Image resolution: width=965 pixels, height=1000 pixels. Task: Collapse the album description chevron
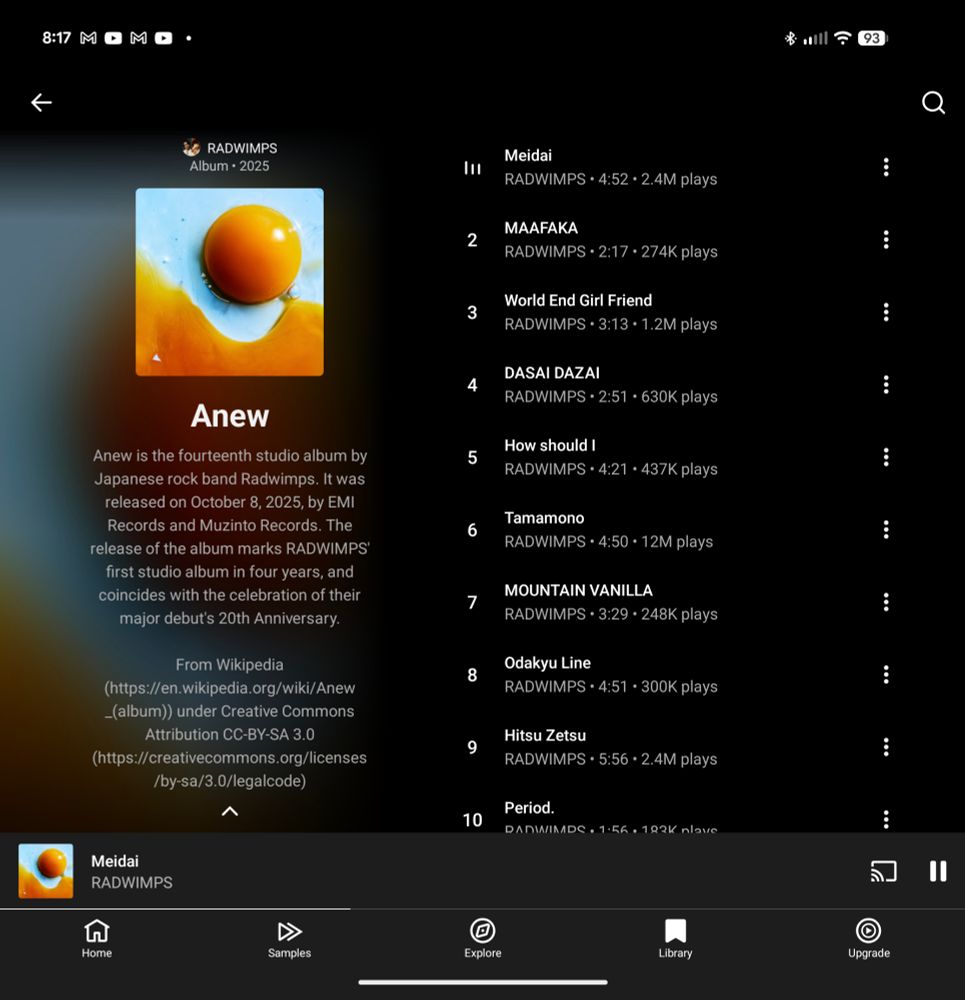[230, 811]
